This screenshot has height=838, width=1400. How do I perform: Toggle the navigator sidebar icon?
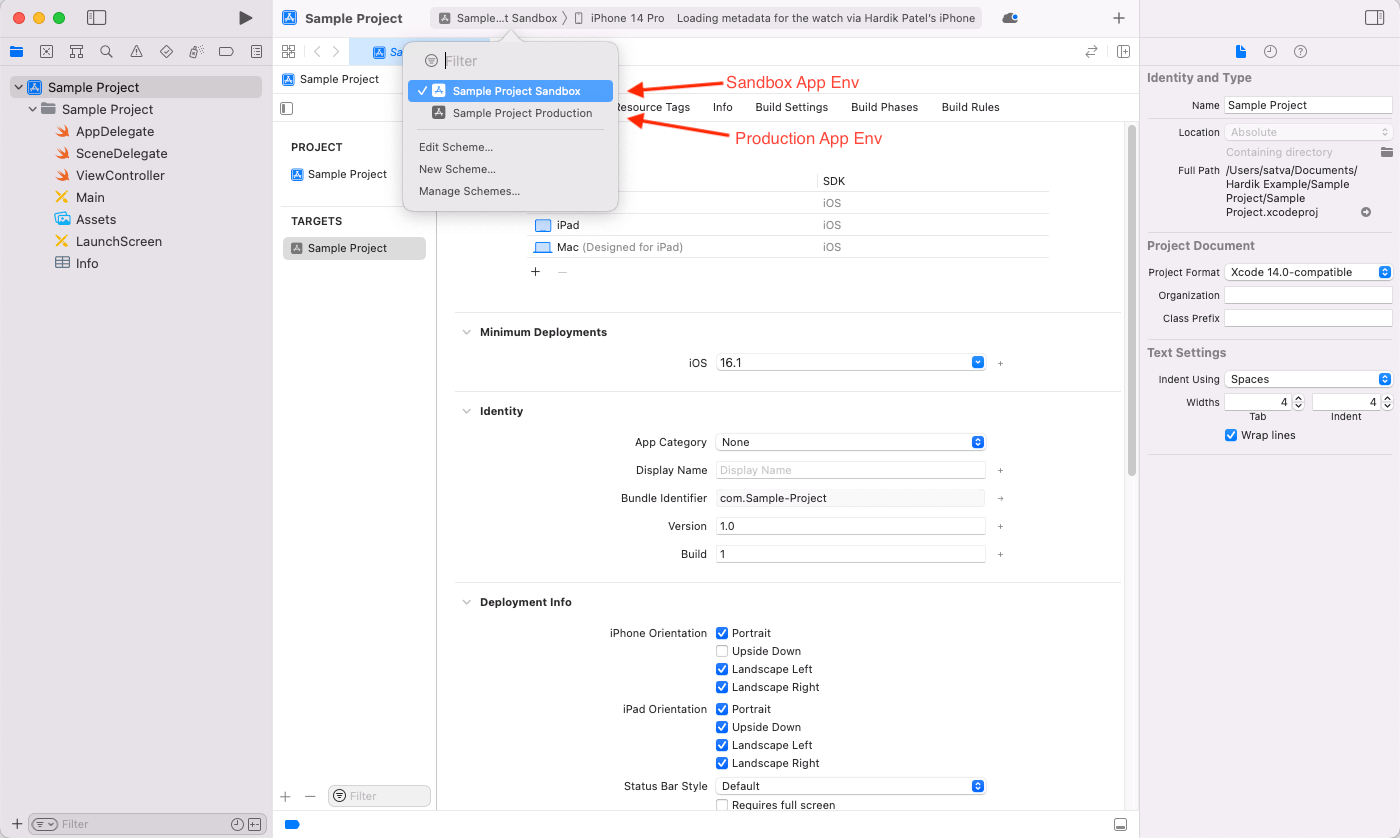[x=97, y=18]
